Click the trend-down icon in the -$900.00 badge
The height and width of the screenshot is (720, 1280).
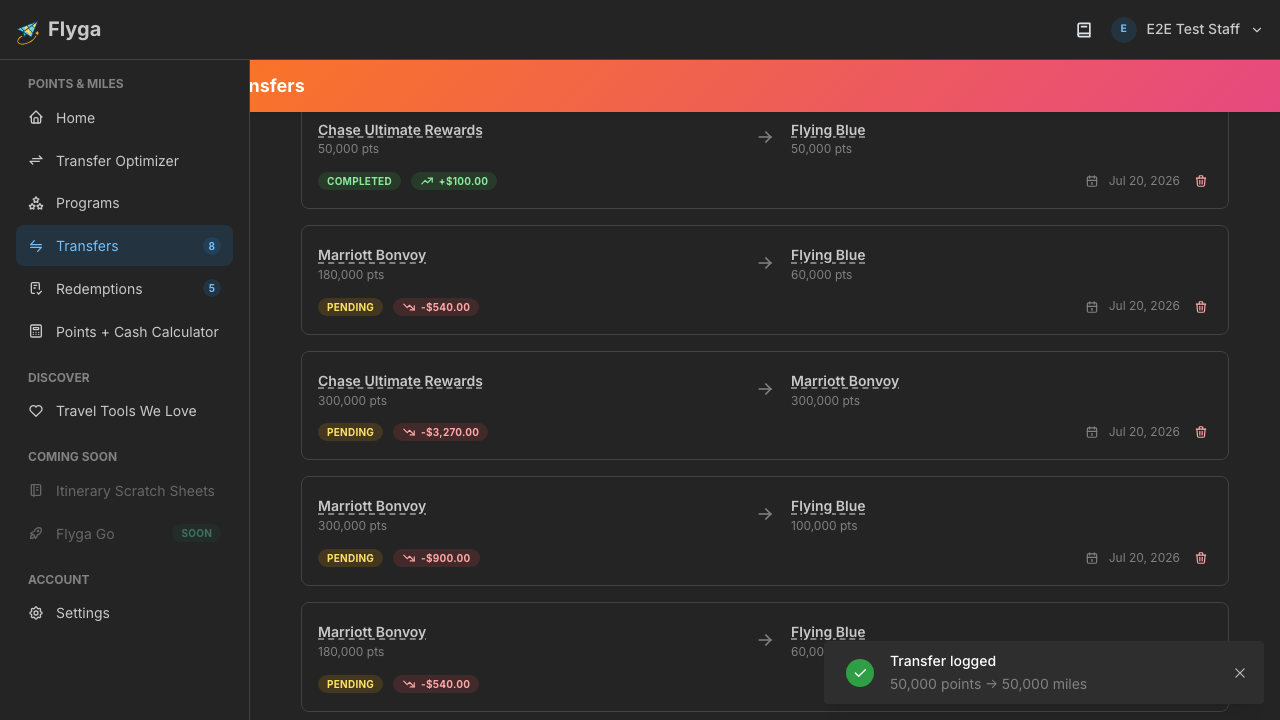point(409,558)
